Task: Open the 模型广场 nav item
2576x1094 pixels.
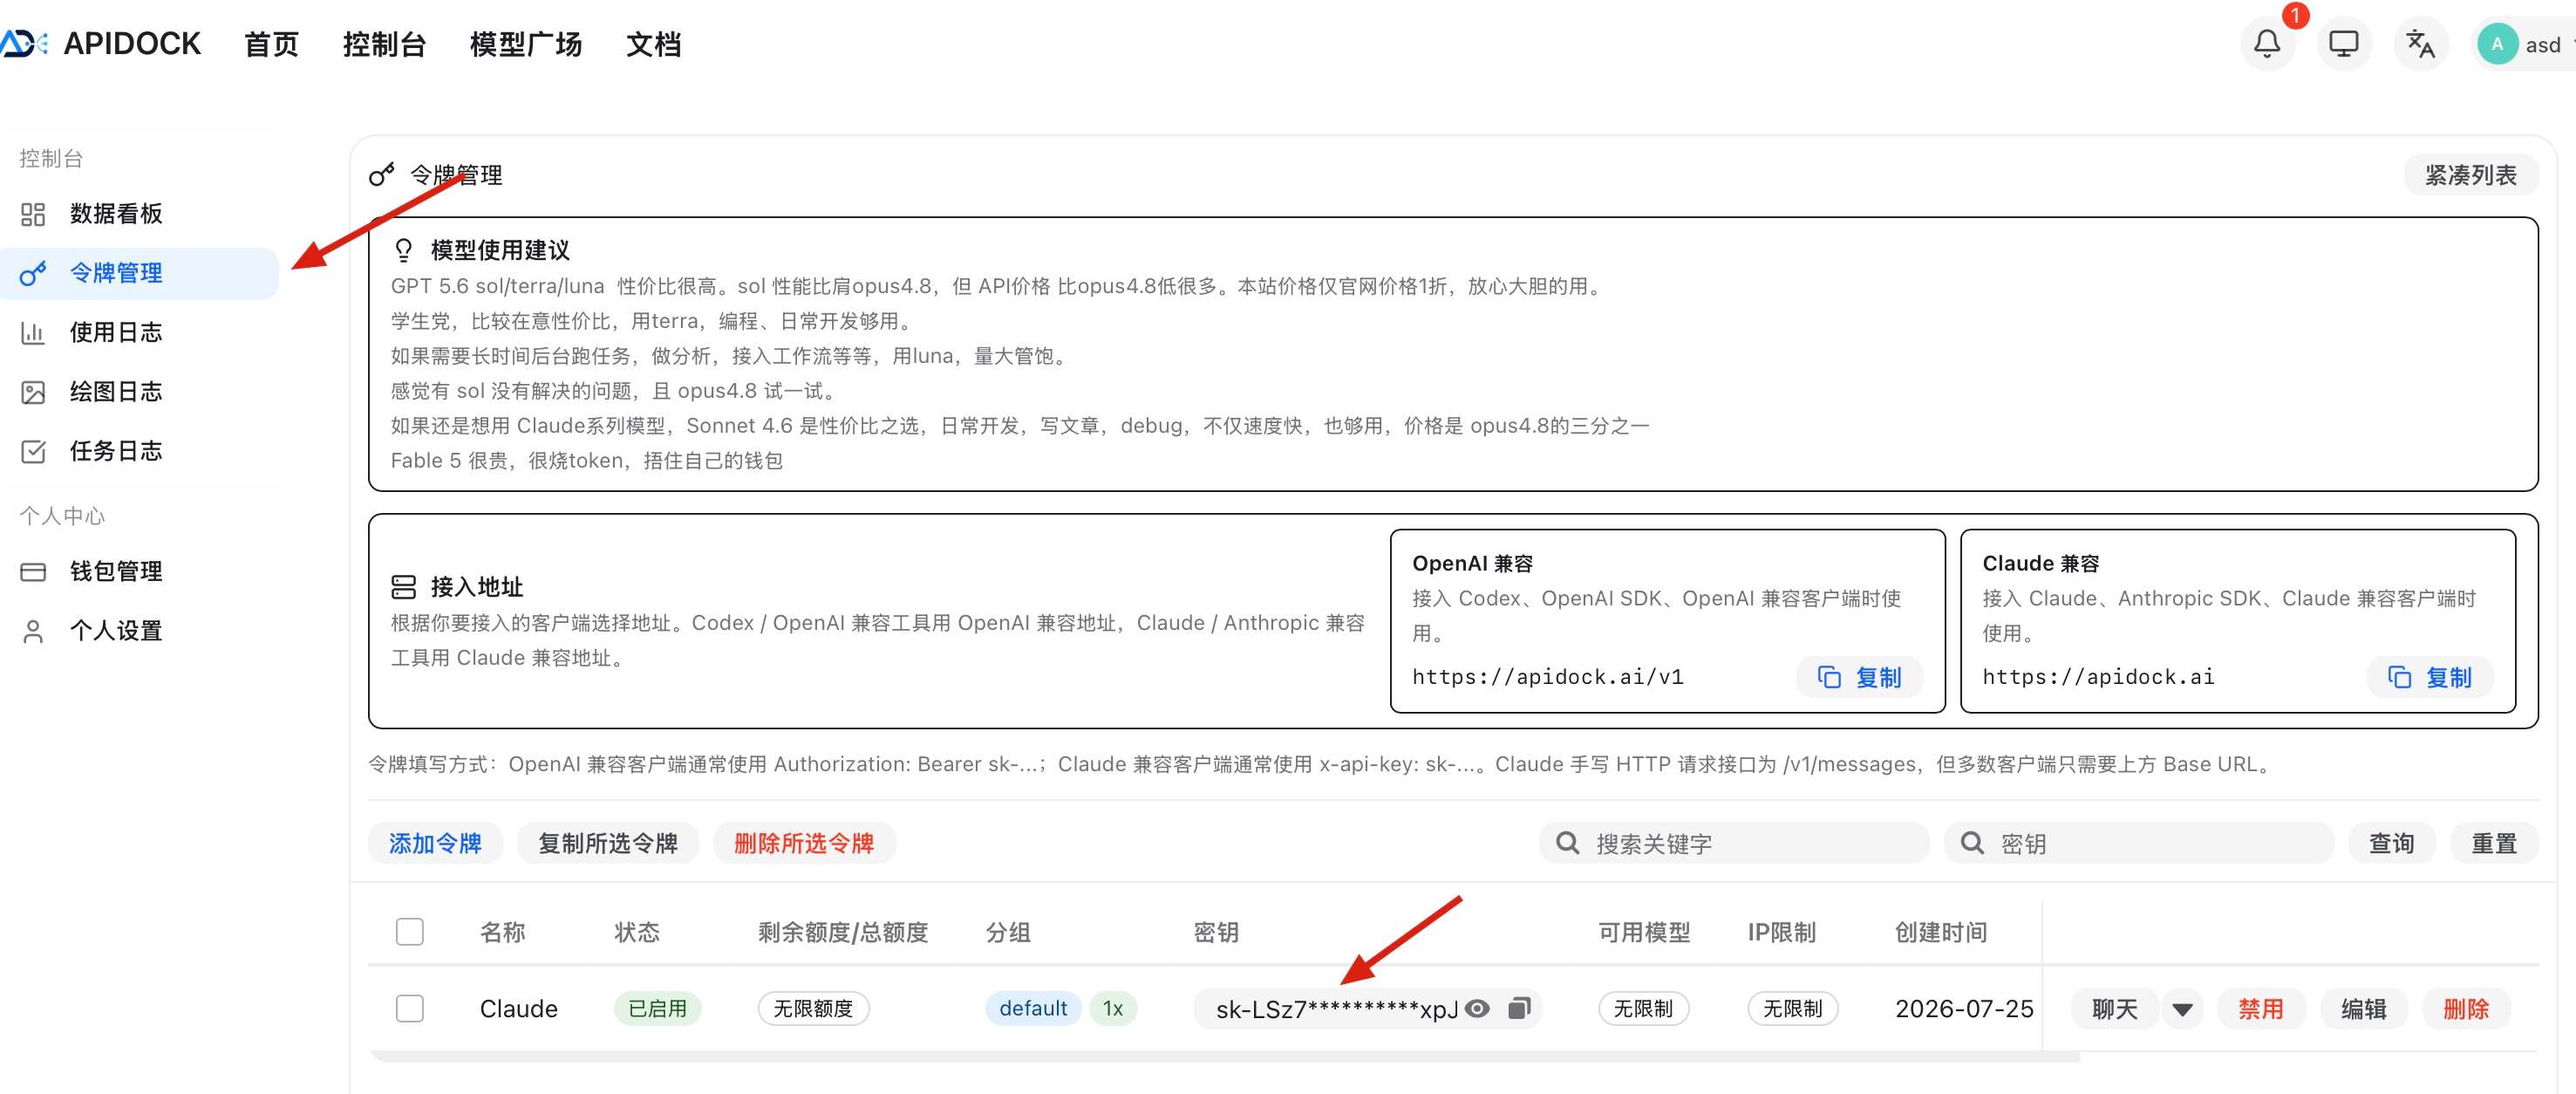Action: pyautogui.click(x=526, y=44)
